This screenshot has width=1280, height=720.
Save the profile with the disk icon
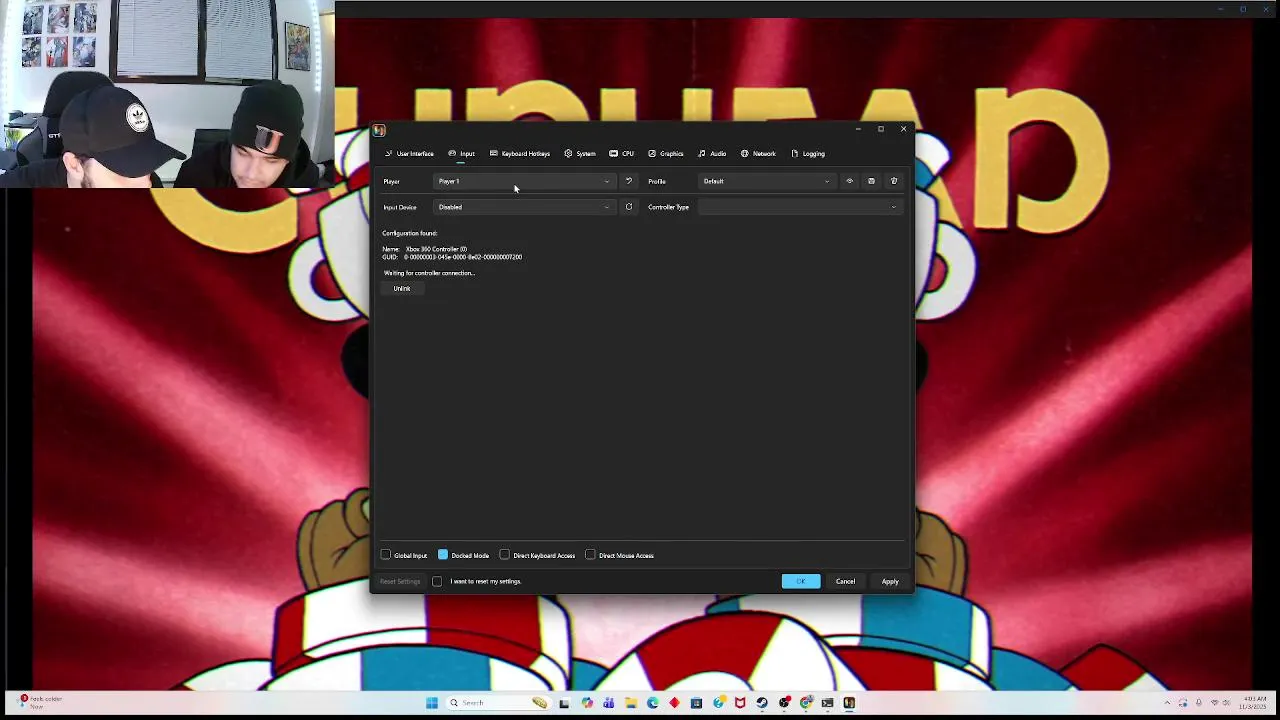pyautogui.click(x=871, y=181)
